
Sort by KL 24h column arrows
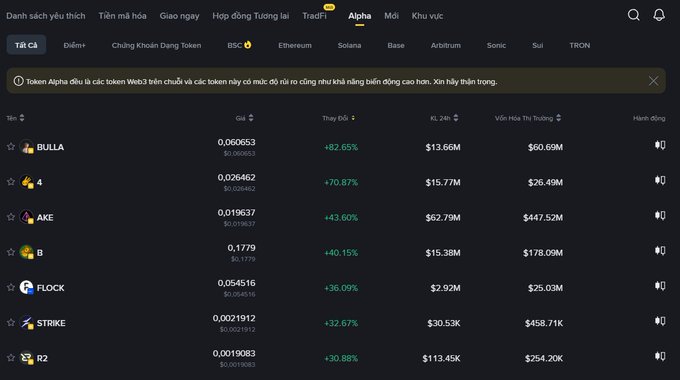pos(455,118)
